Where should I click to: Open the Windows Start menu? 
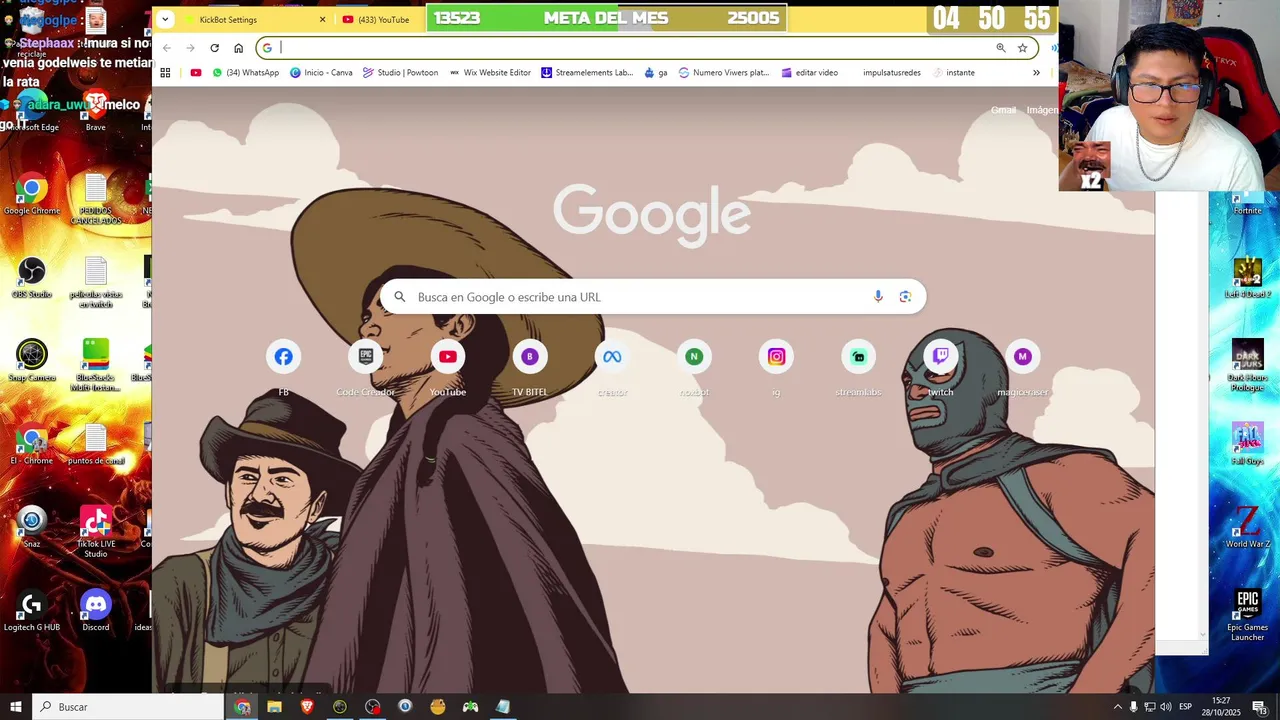[16, 707]
